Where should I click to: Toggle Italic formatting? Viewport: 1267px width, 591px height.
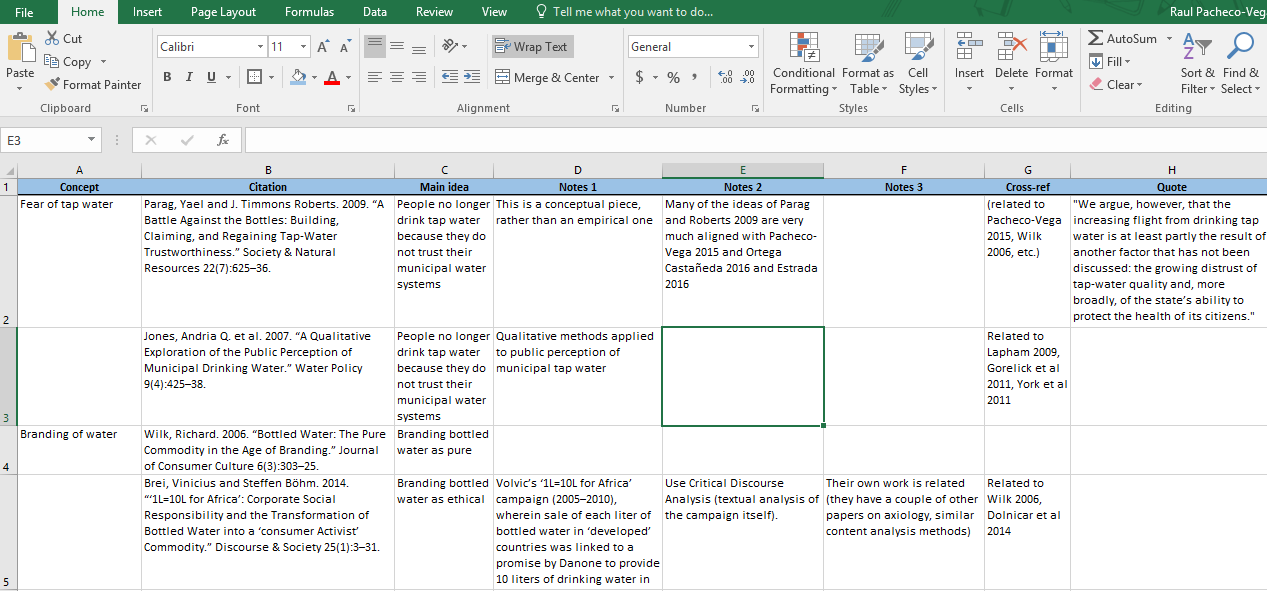pos(188,76)
